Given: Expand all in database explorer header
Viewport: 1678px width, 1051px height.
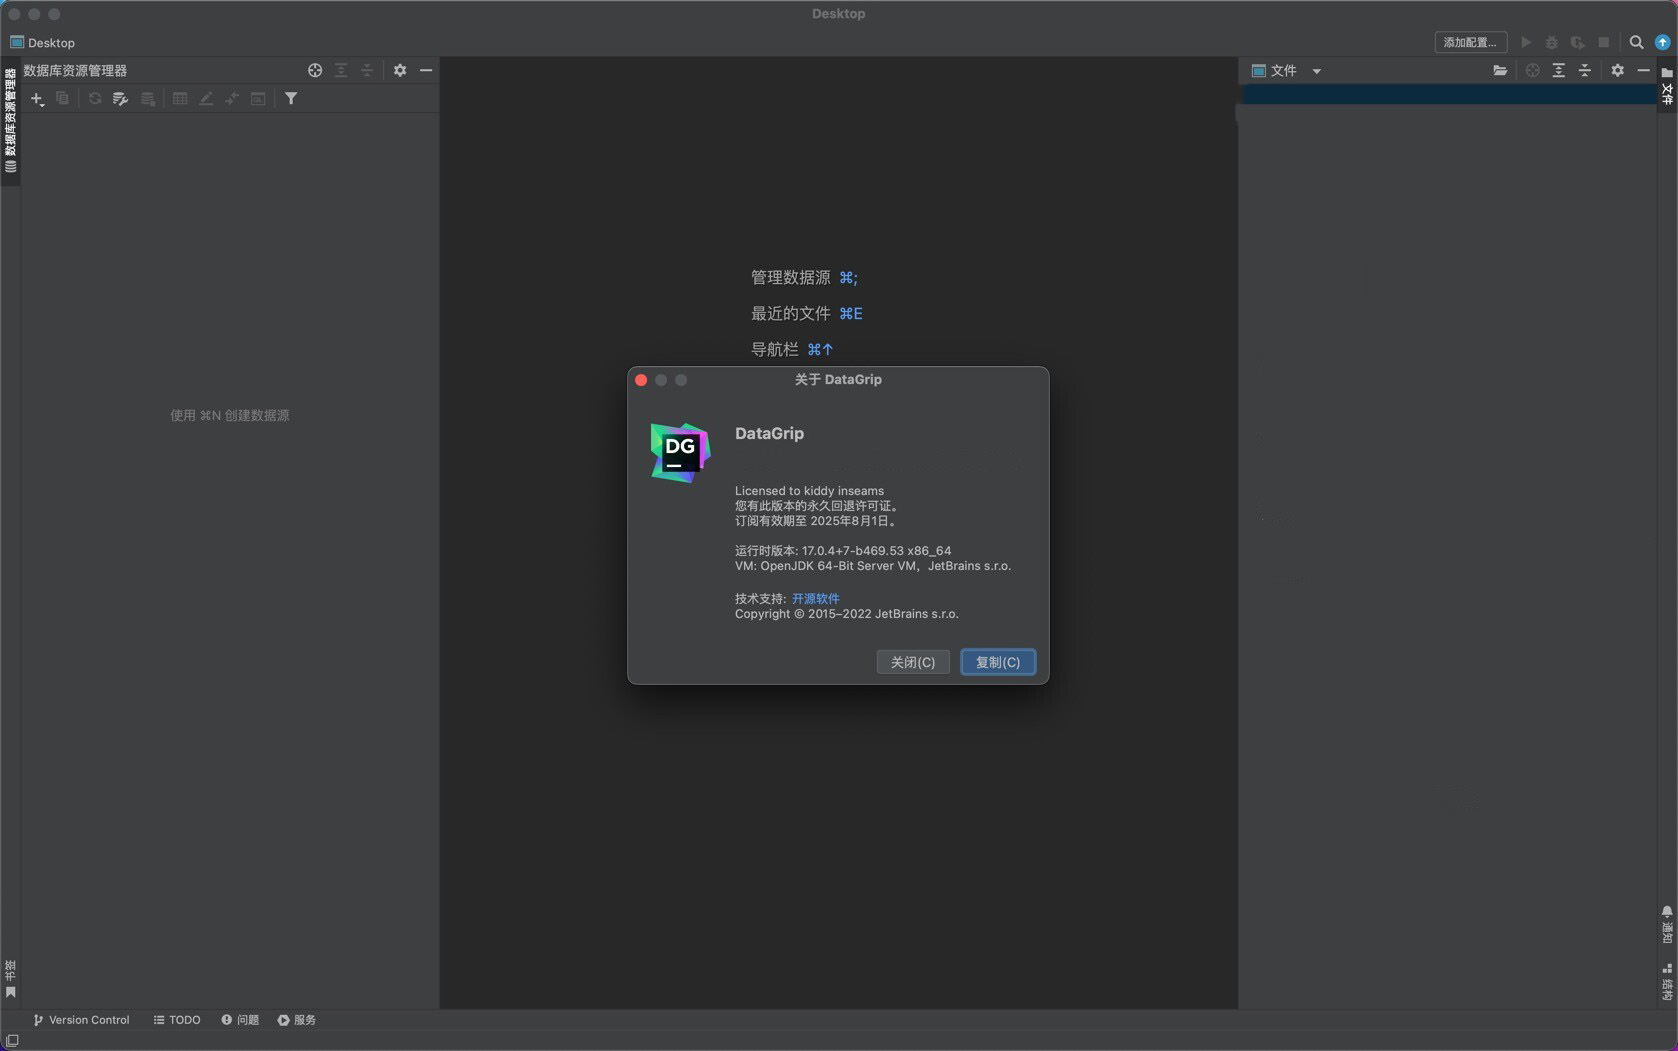Looking at the screenshot, I should click(341, 70).
